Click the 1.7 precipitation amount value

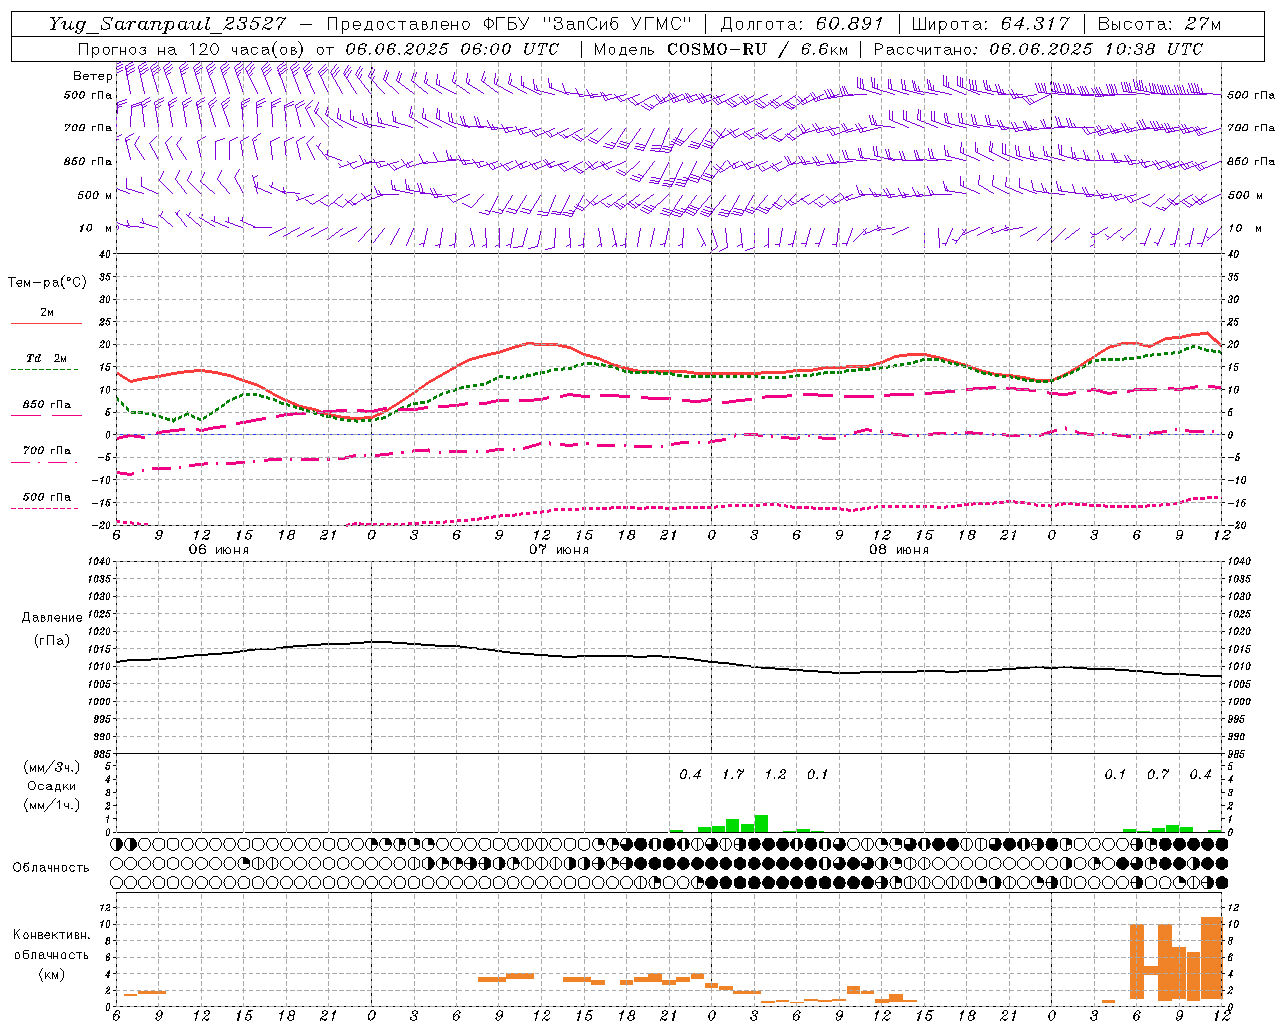[x=733, y=775]
